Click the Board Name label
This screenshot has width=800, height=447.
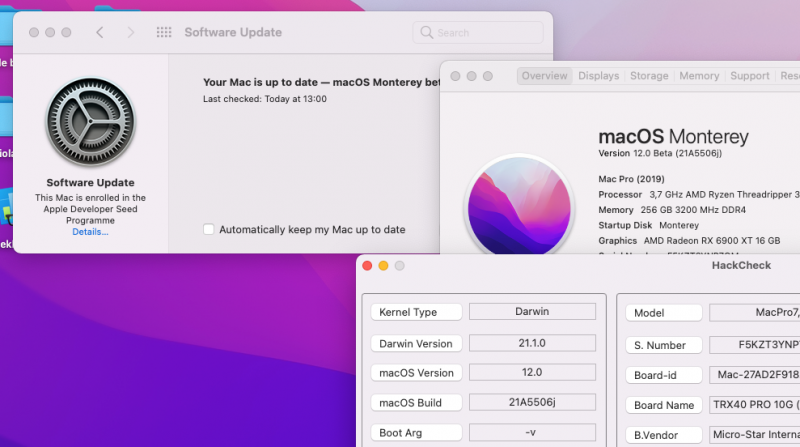pyautogui.click(x=664, y=405)
